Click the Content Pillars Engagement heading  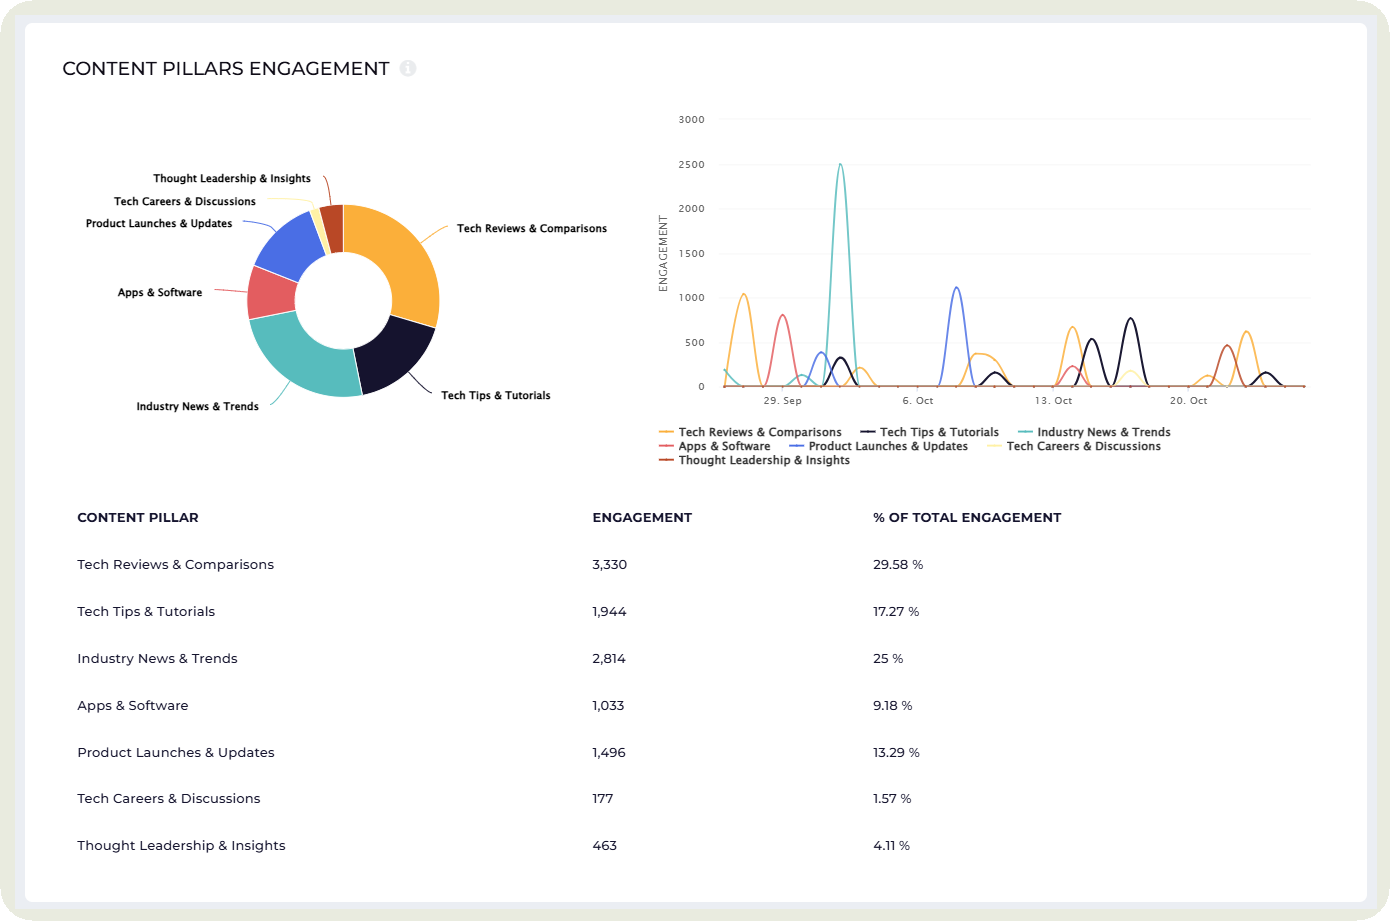point(225,68)
